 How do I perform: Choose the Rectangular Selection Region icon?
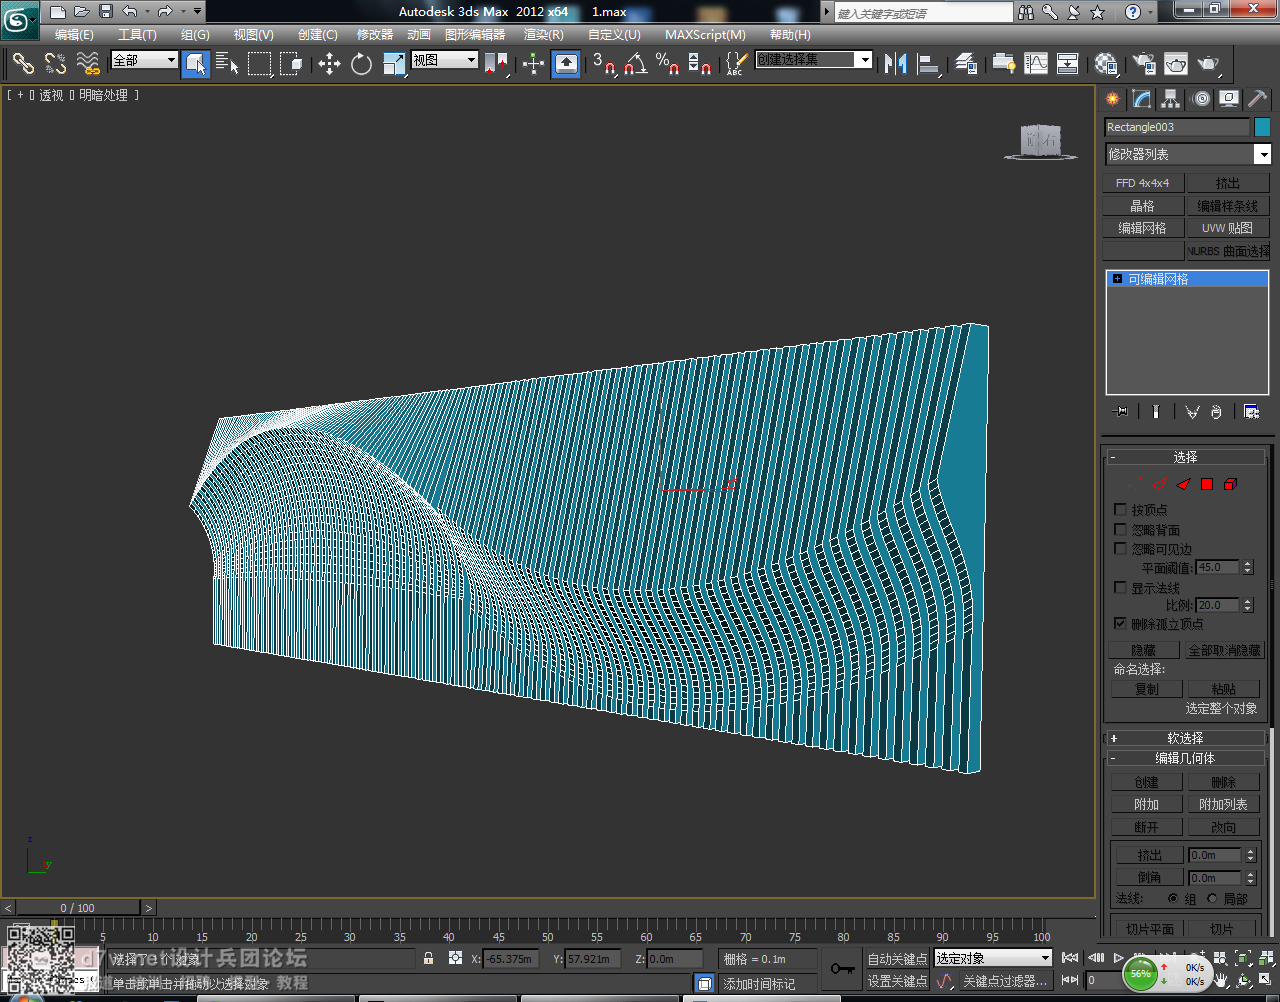260,64
